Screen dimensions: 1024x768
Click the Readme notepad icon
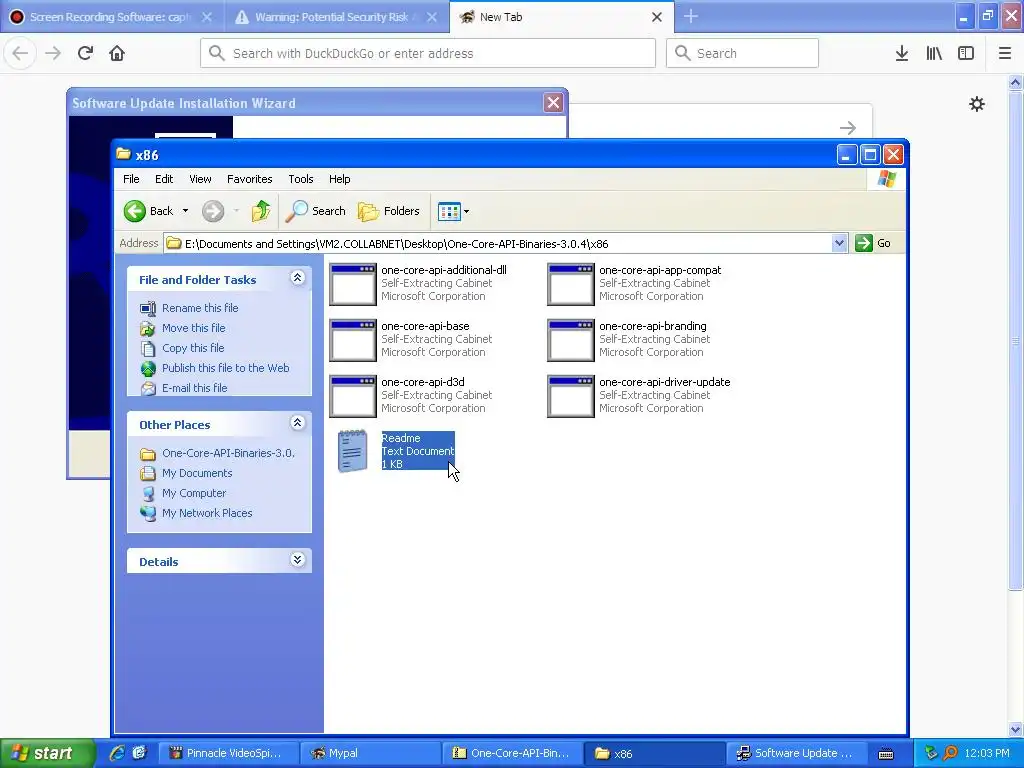coord(353,451)
